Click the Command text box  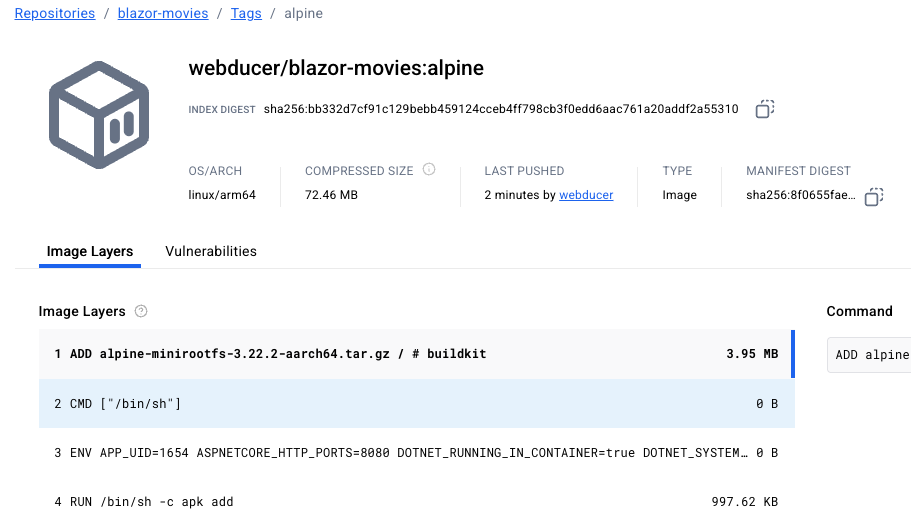pos(870,354)
